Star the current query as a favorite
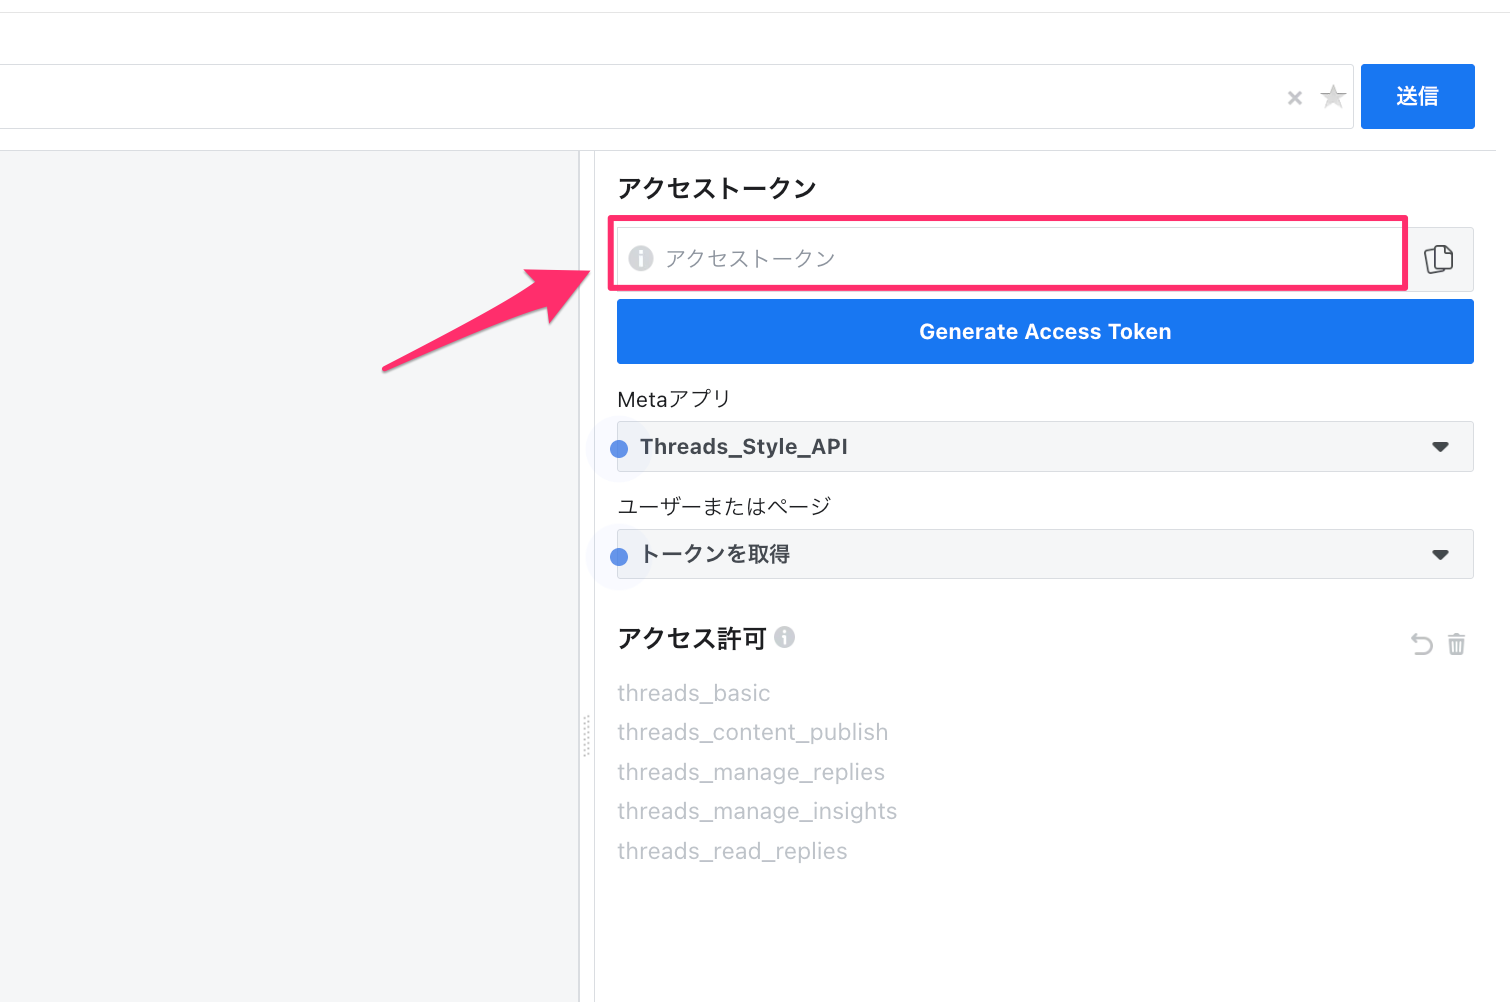The width and height of the screenshot is (1510, 1002). click(1333, 97)
